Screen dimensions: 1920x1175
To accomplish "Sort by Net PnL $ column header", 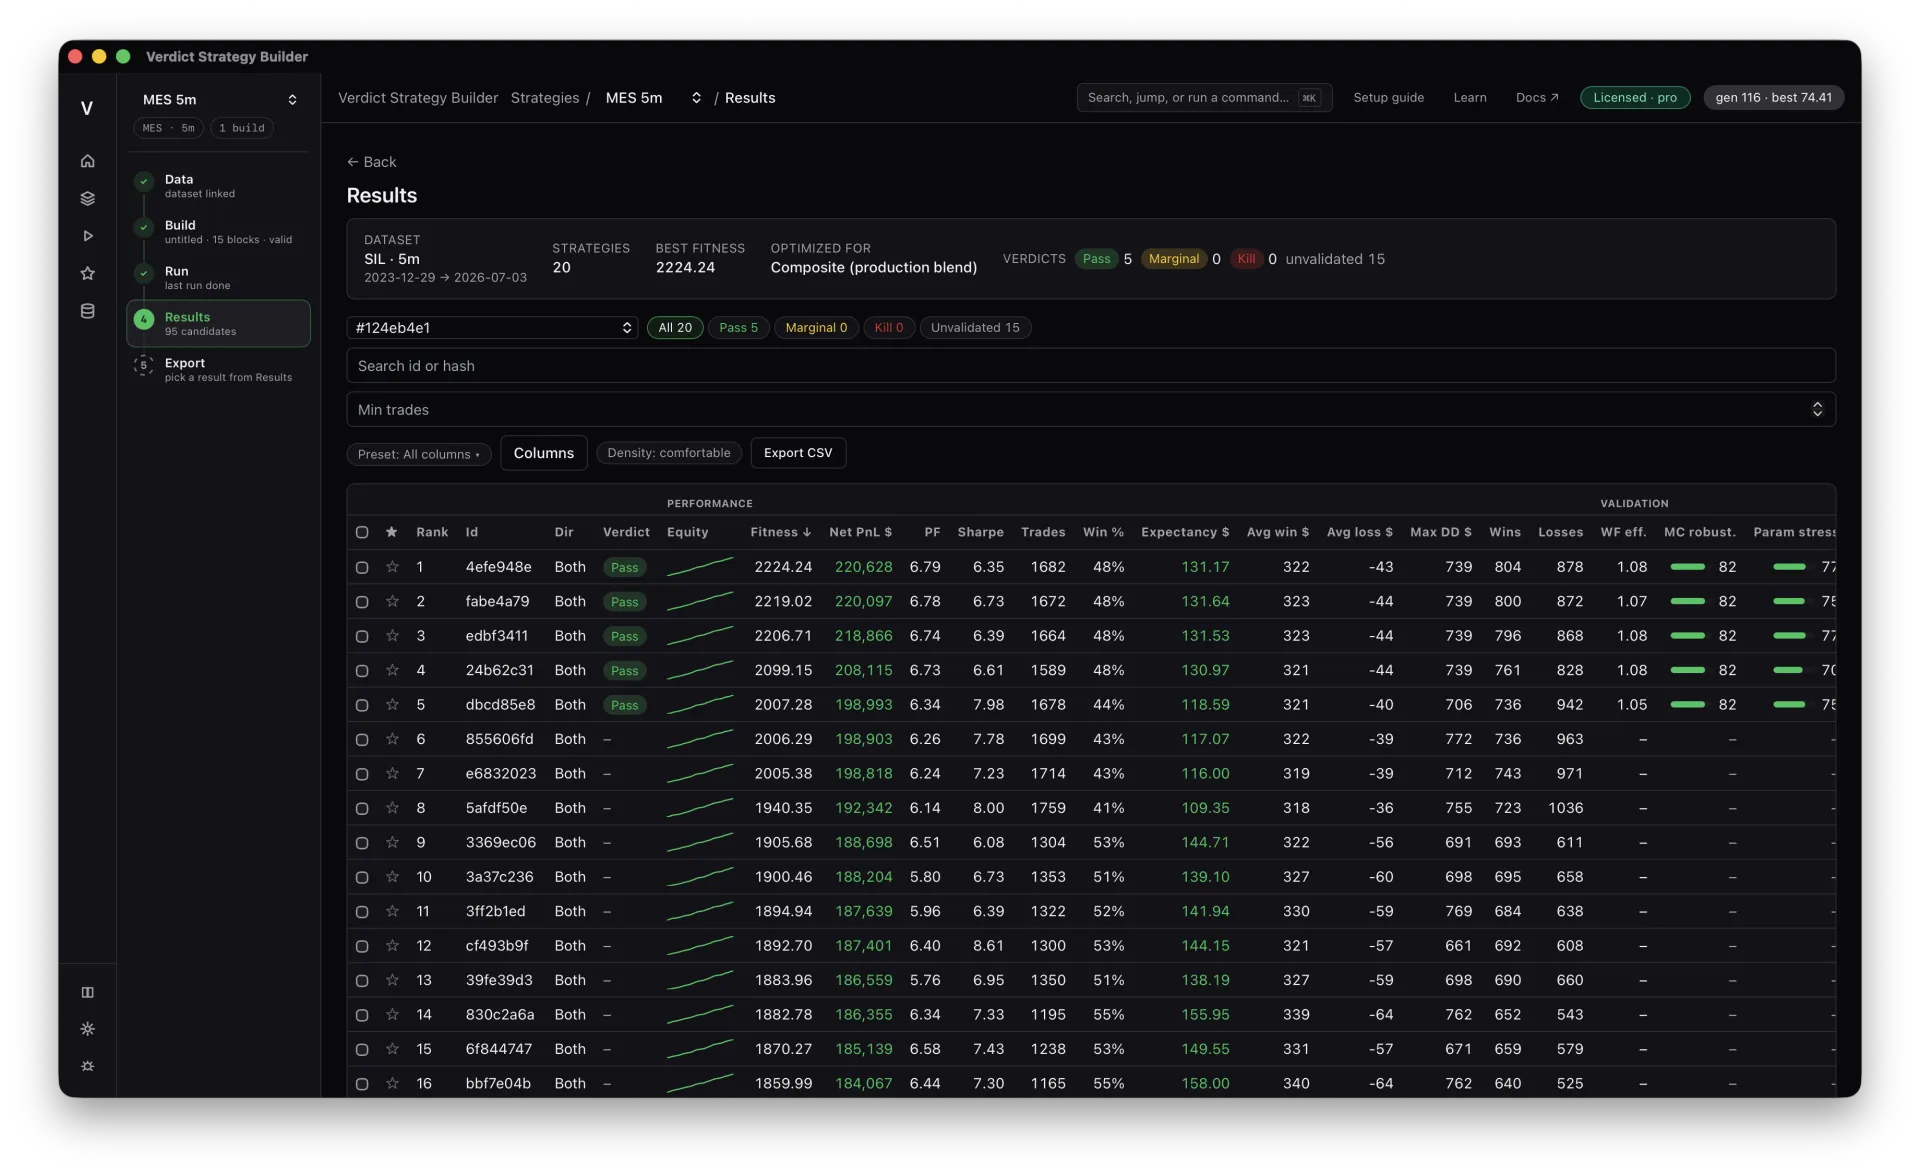I will point(860,532).
